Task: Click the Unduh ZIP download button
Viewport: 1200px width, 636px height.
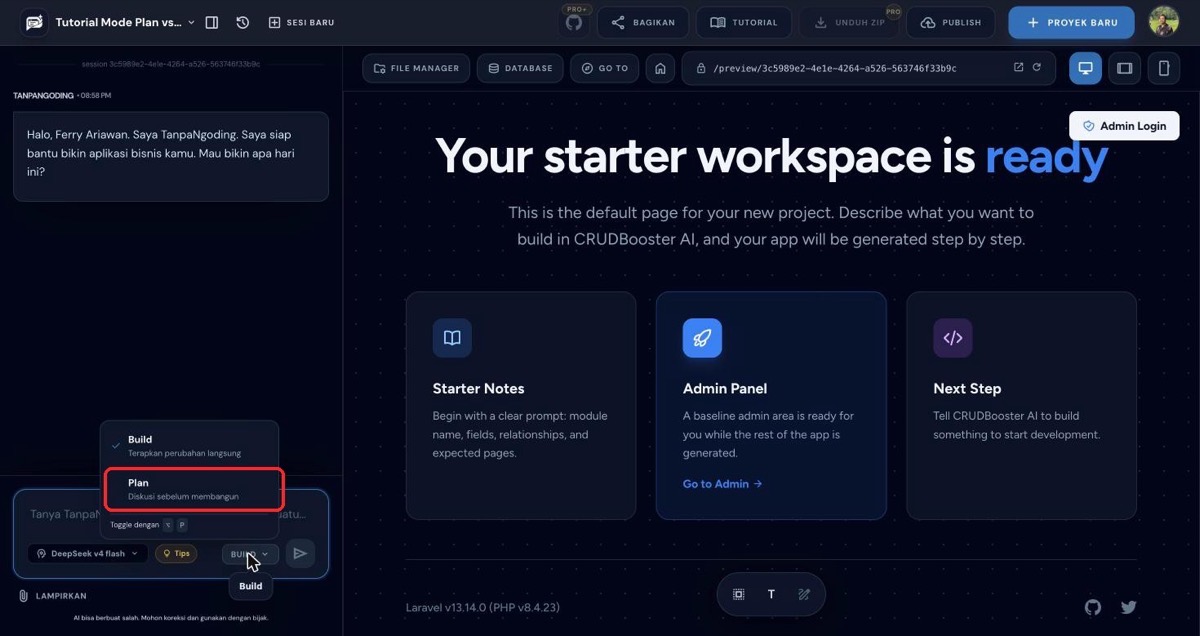Action: point(848,22)
